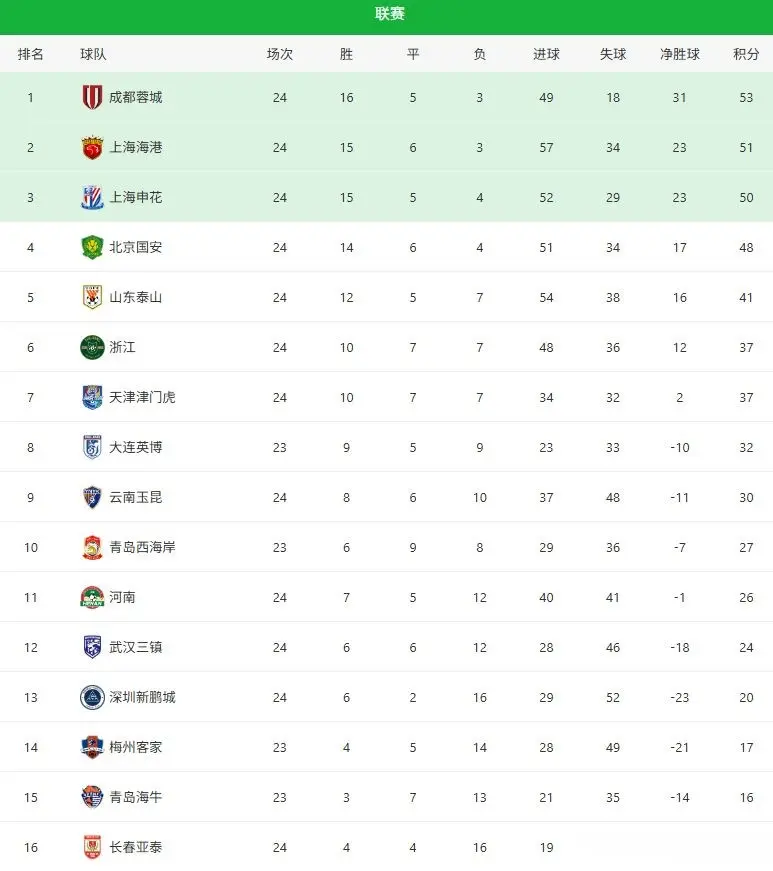Screen dimensions: 773x871
Task: Click the 上海申花 team badge
Action: pos(92,197)
